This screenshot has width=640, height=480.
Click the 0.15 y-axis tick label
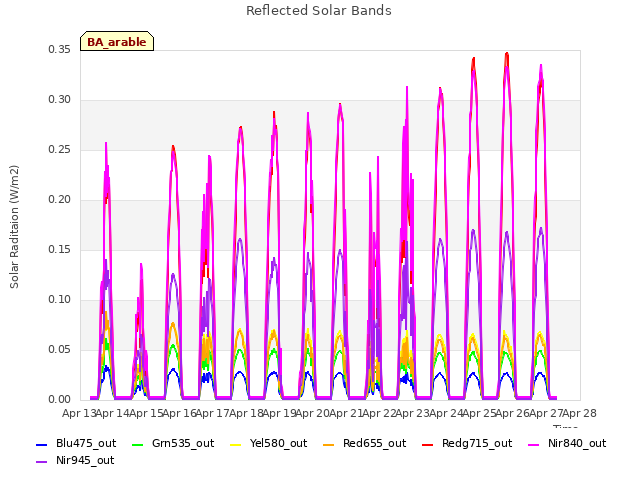pyautogui.click(x=60, y=249)
